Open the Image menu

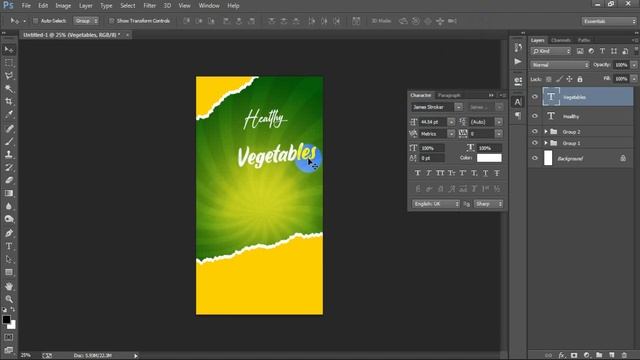[x=63, y=6]
